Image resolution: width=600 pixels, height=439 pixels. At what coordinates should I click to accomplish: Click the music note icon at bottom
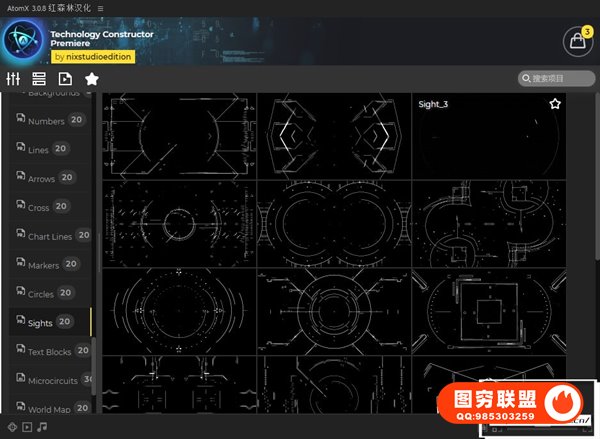(x=44, y=427)
